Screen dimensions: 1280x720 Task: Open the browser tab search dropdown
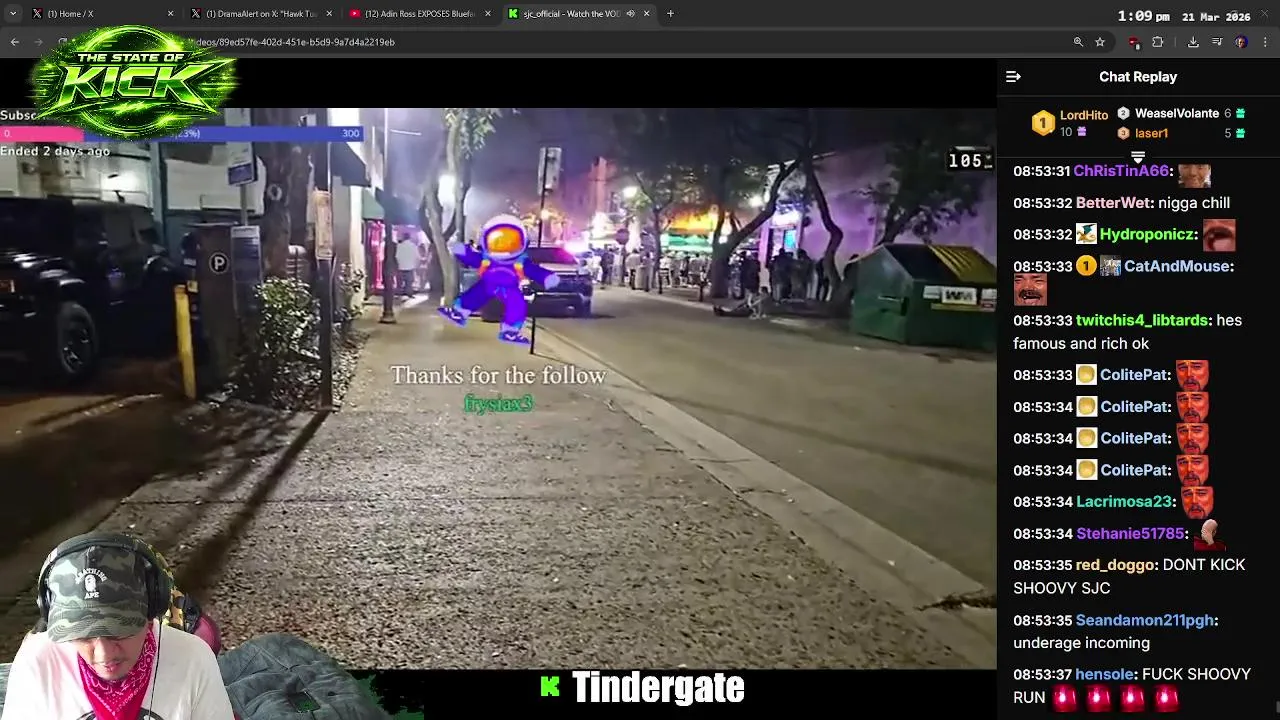(x=13, y=14)
